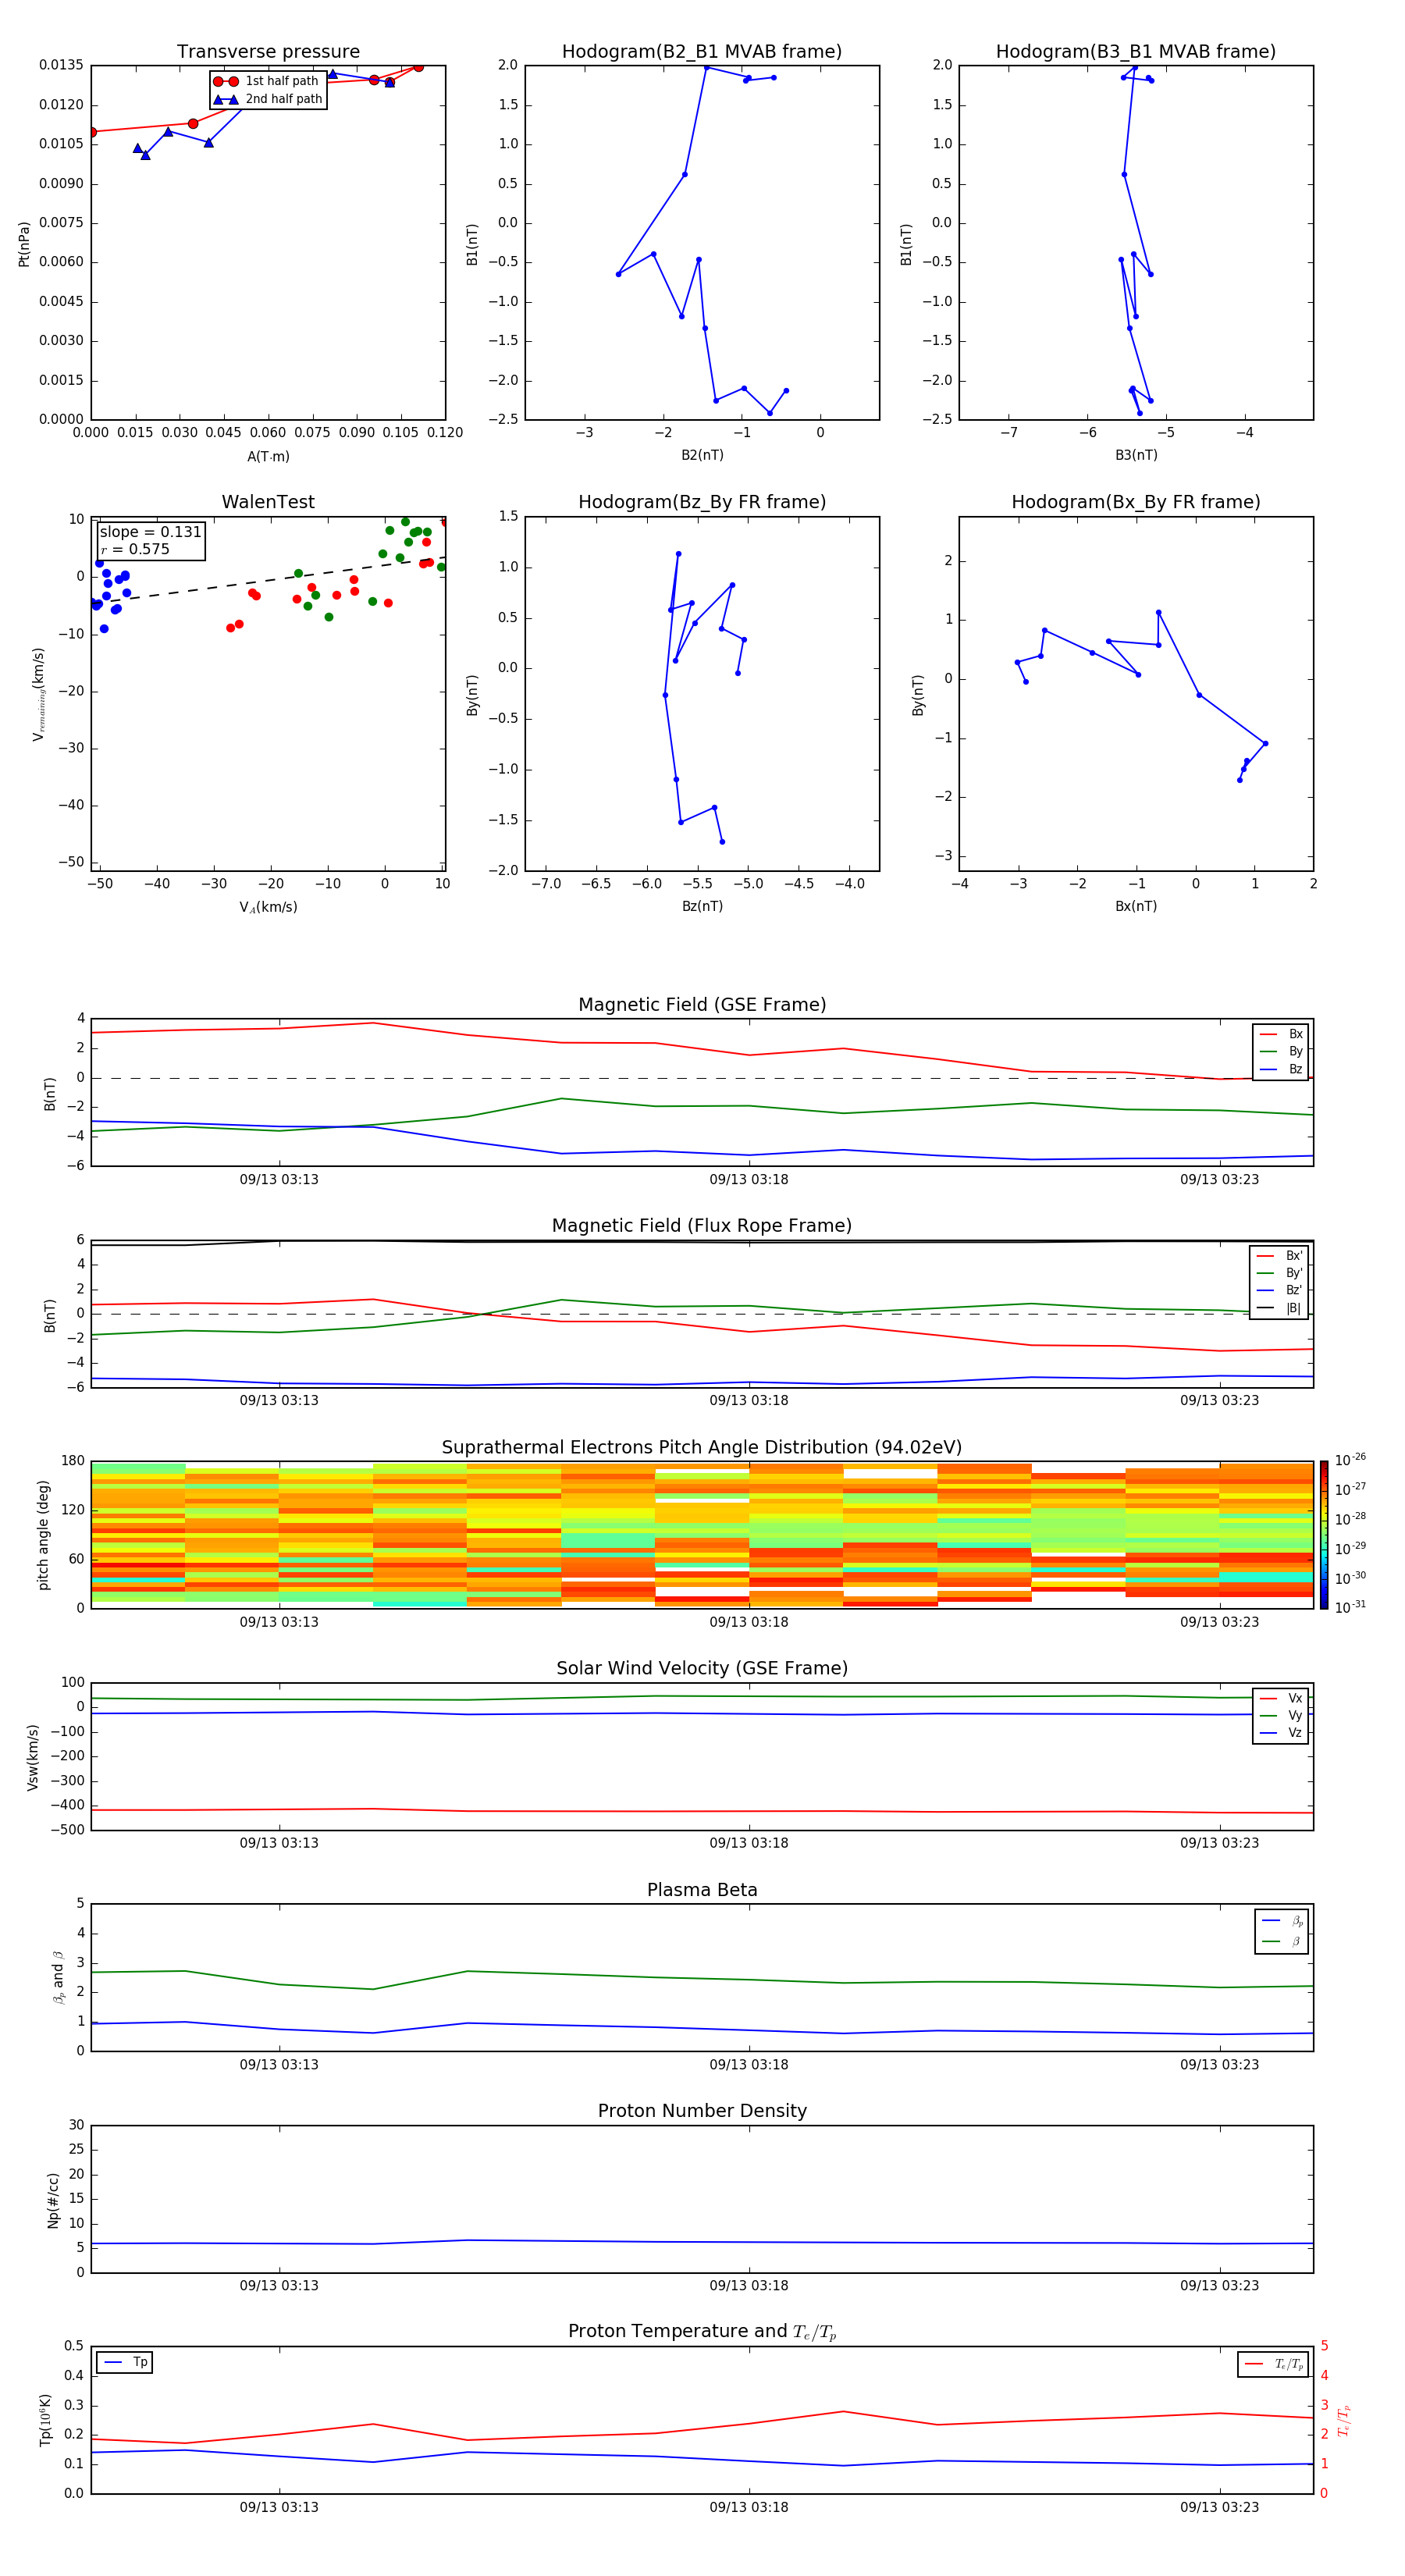Click 'Hodogram(Bz_By FR frame)' title

click(x=702, y=502)
